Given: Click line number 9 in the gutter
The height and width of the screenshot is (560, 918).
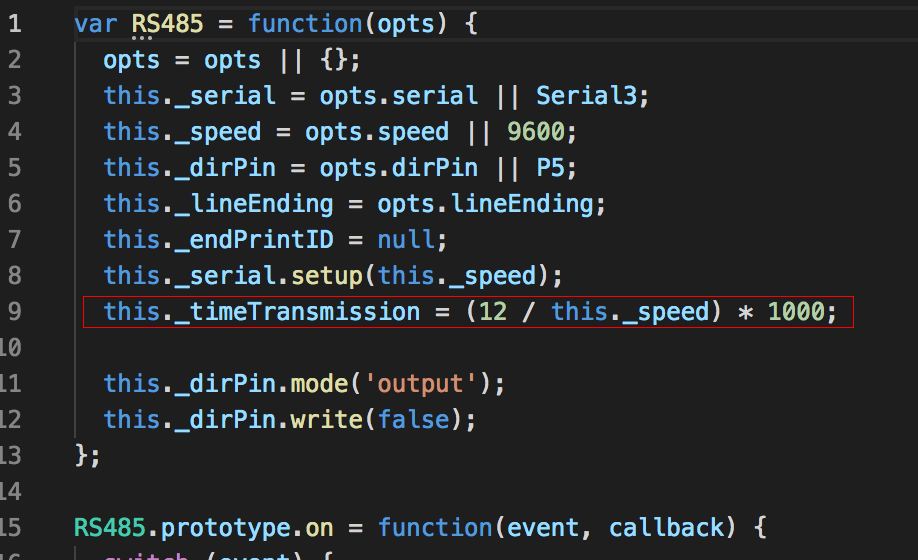Looking at the screenshot, I should (x=15, y=311).
